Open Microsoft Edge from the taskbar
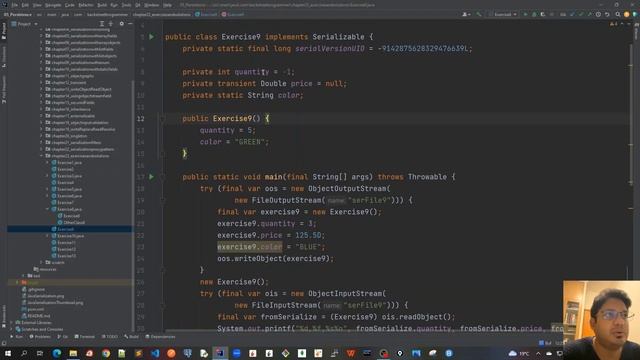Viewport: 640px width, 360px height. click(57, 353)
